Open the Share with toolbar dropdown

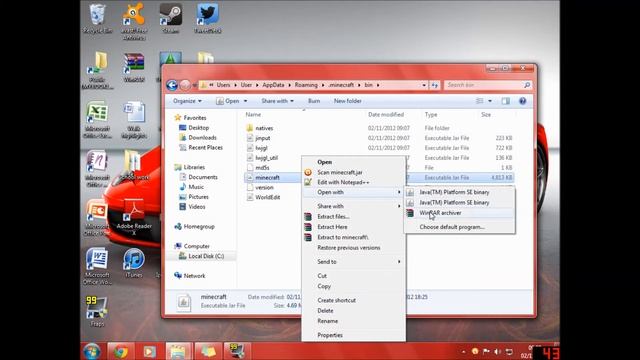click(277, 101)
